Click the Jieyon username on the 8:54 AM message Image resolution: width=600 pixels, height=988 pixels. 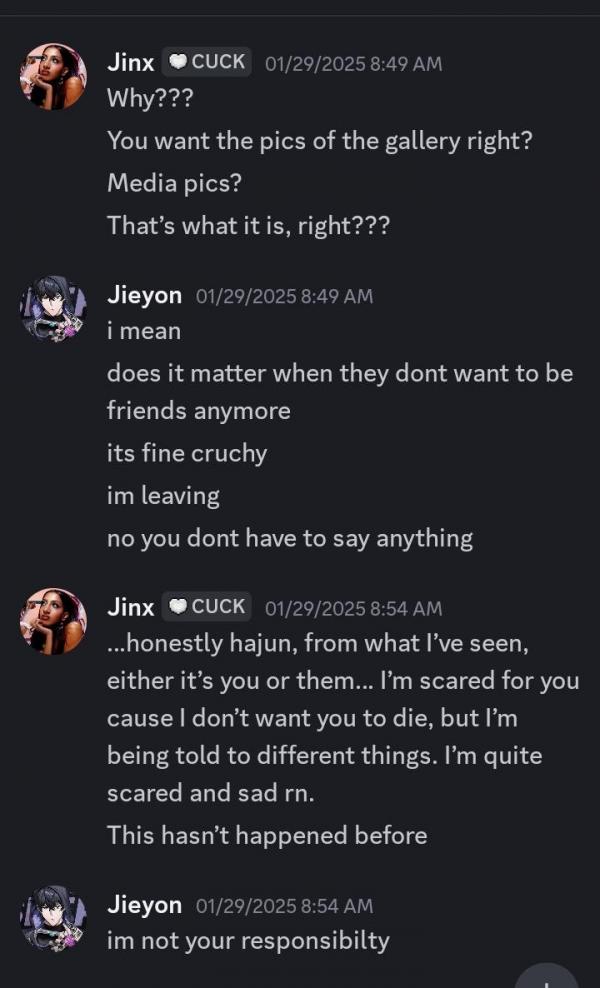click(x=144, y=905)
